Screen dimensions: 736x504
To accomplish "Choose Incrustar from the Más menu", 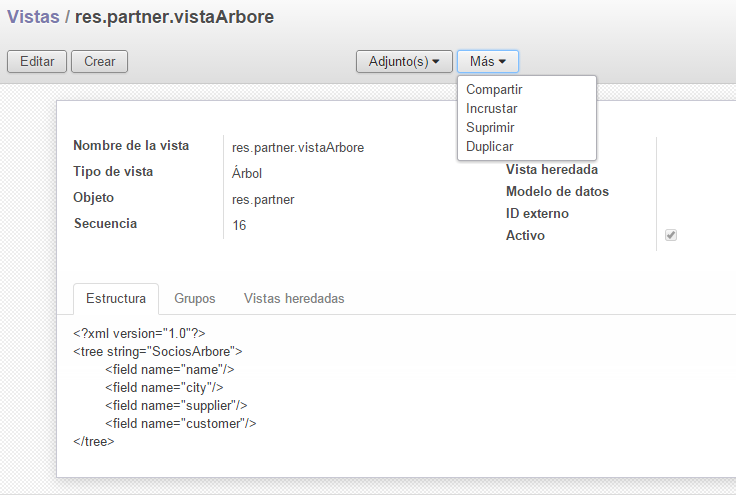I will pyautogui.click(x=491, y=108).
